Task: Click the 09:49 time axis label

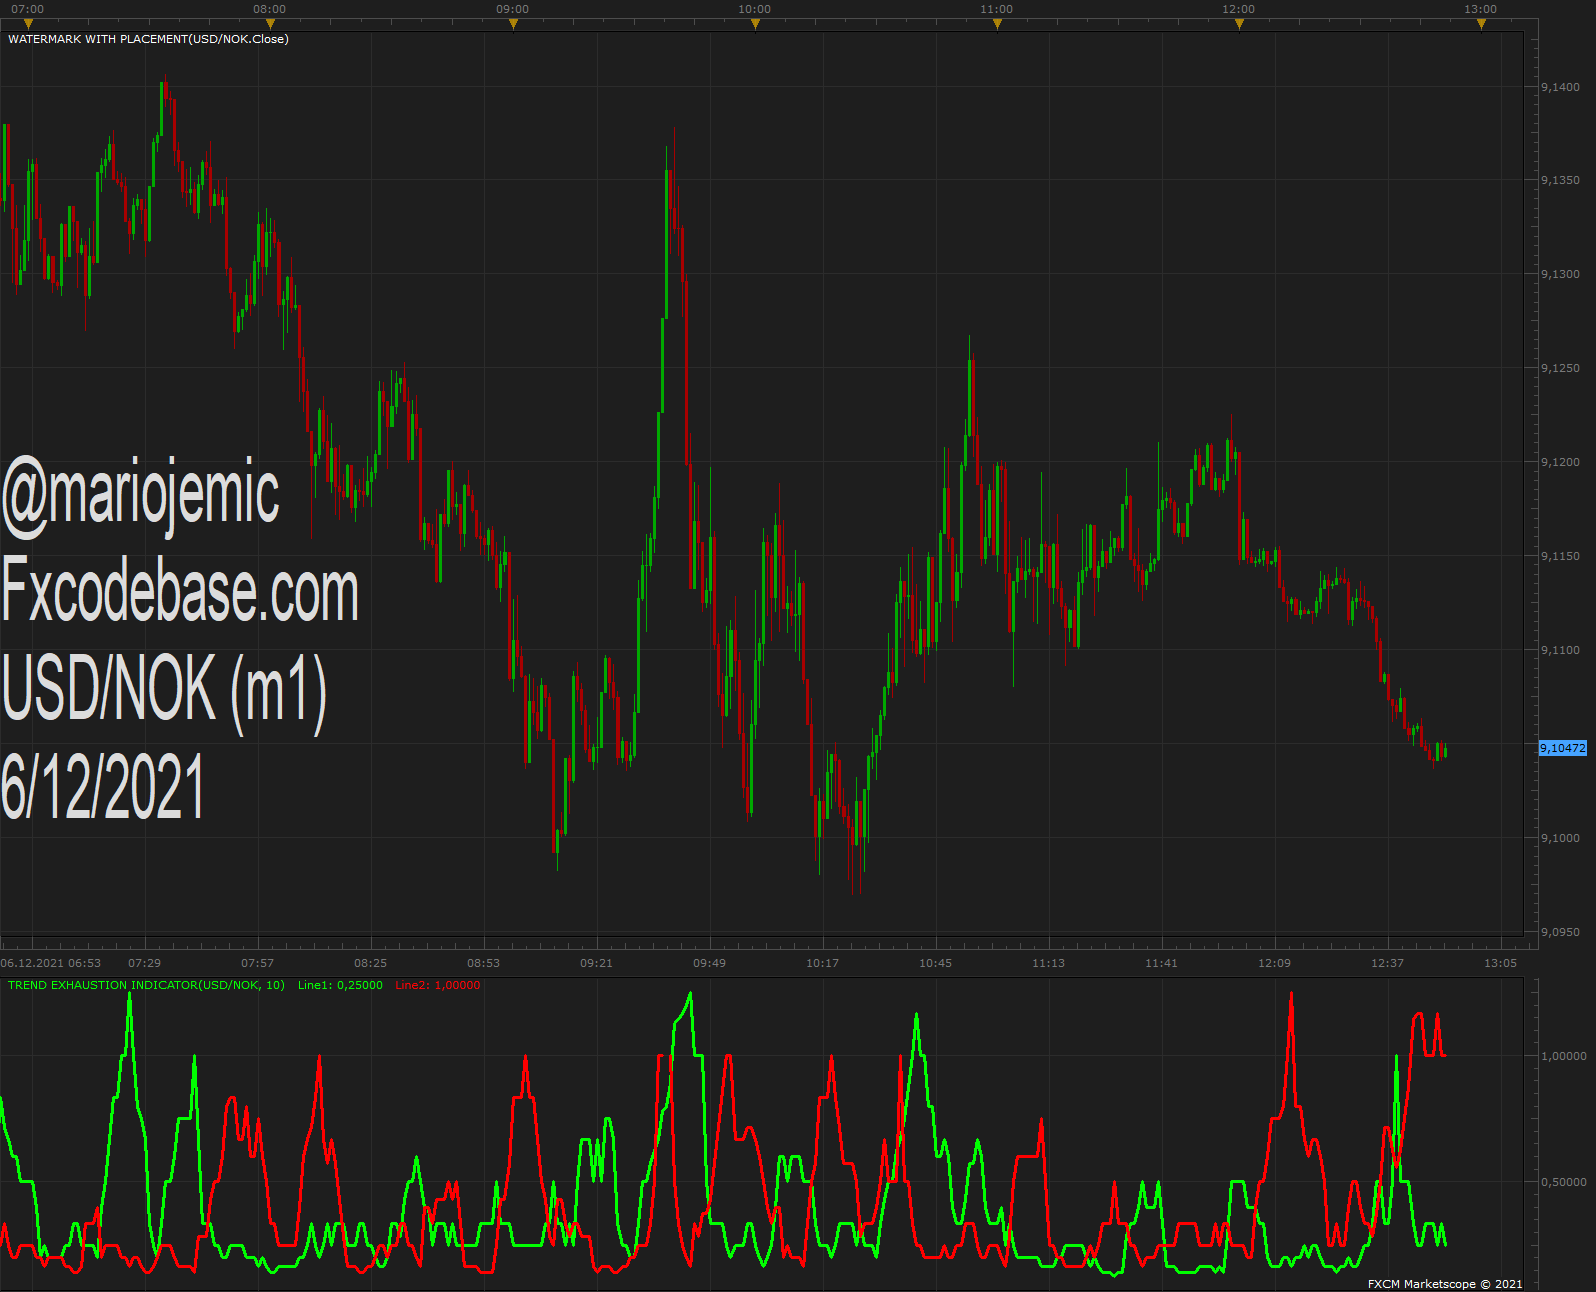Action: [x=709, y=963]
